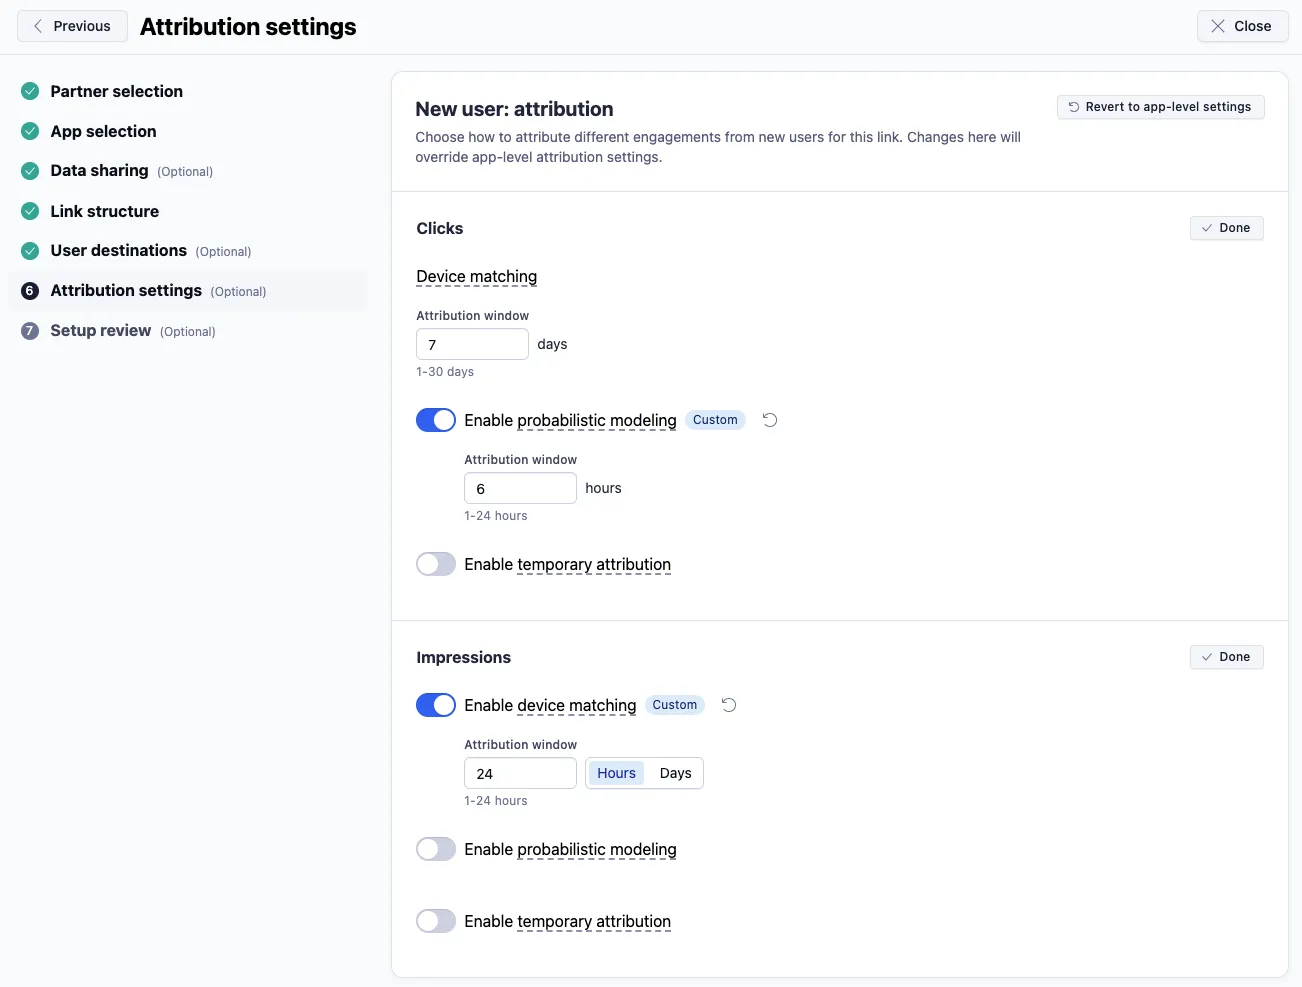This screenshot has height=987, width=1302.
Task: Enable temporary attribution under Clicks
Action: (436, 564)
